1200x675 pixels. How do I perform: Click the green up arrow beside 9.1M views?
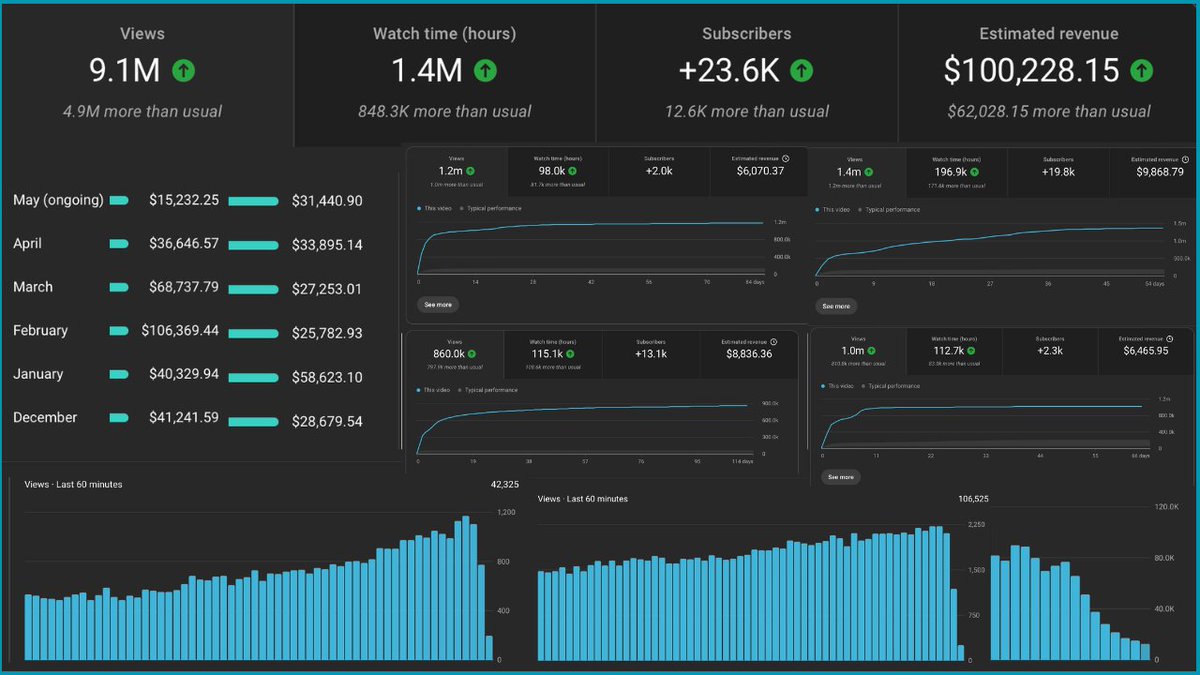coord(182,71)
